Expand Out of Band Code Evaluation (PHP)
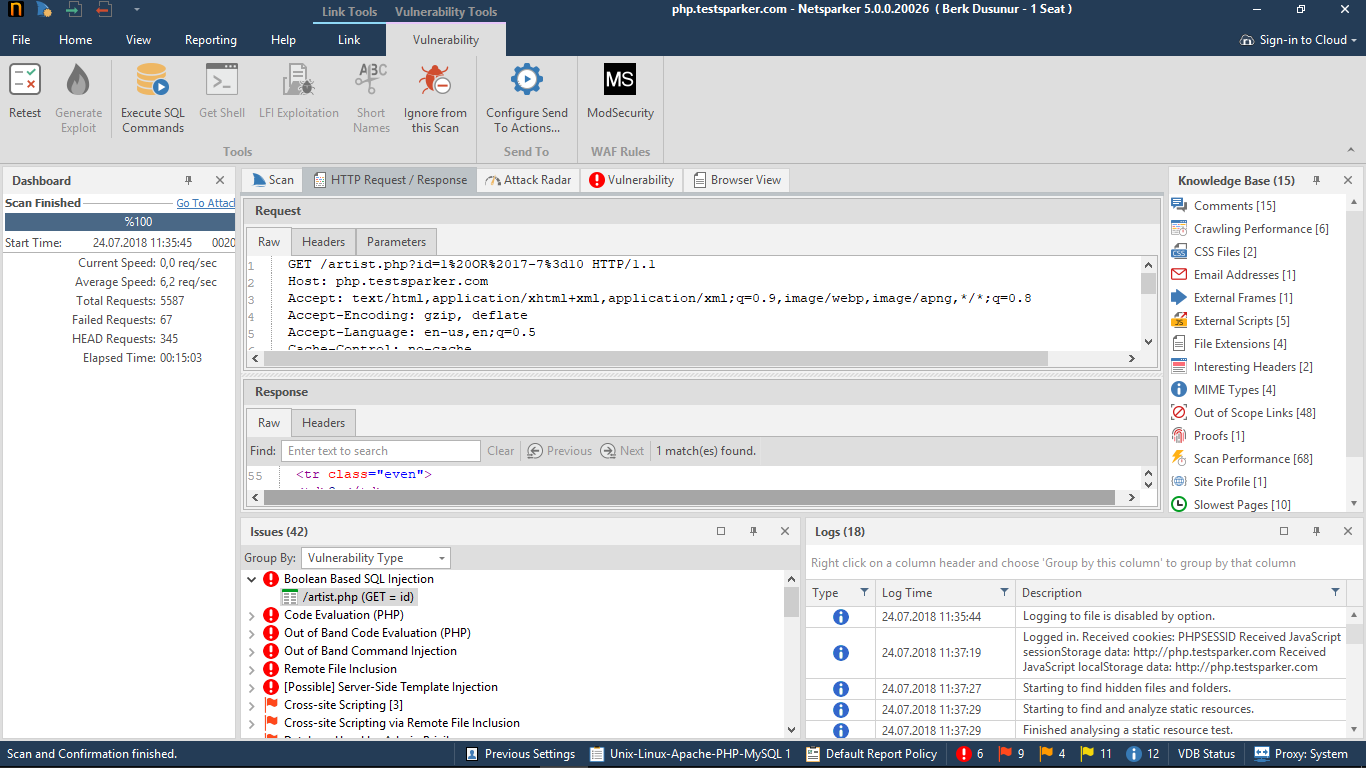This screenshot has height=768, width=1366. coord(251,633)
